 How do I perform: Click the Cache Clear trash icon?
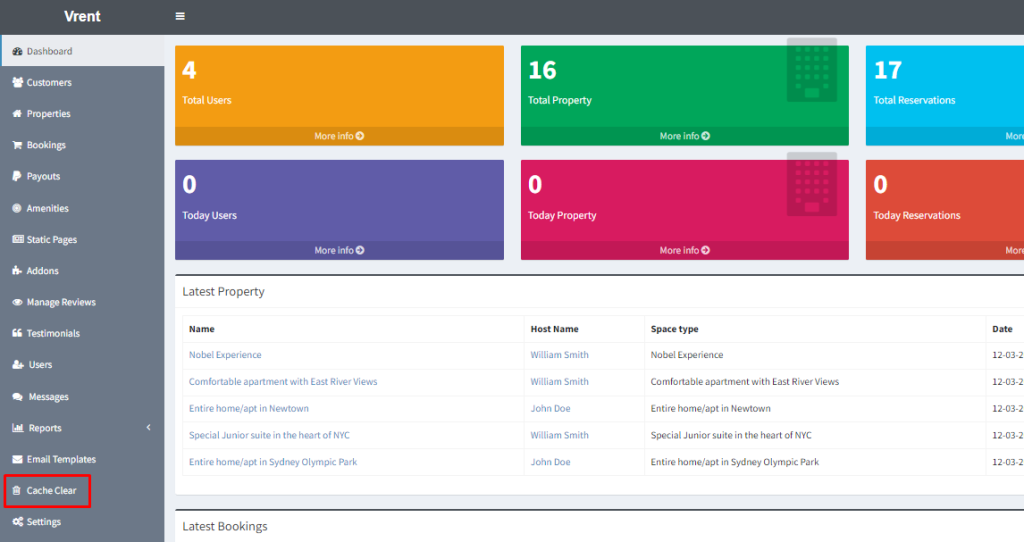(x=17, y=491)
